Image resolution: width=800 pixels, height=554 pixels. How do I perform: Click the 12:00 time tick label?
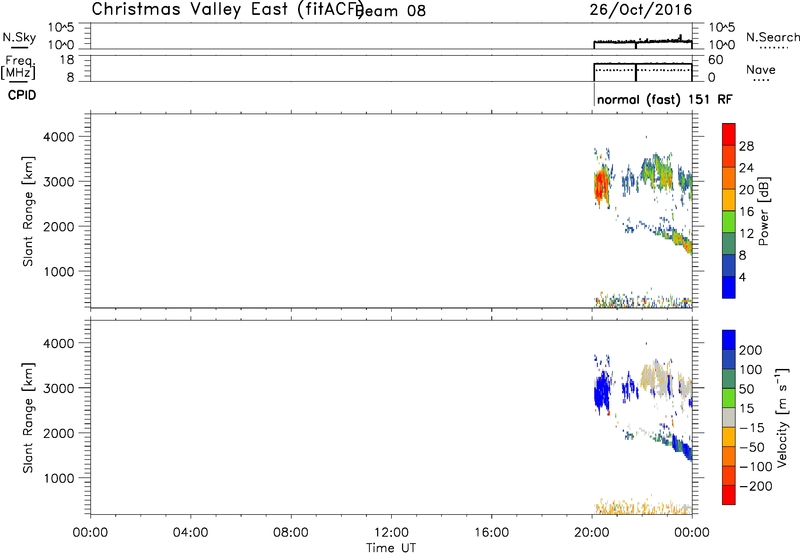391,533
